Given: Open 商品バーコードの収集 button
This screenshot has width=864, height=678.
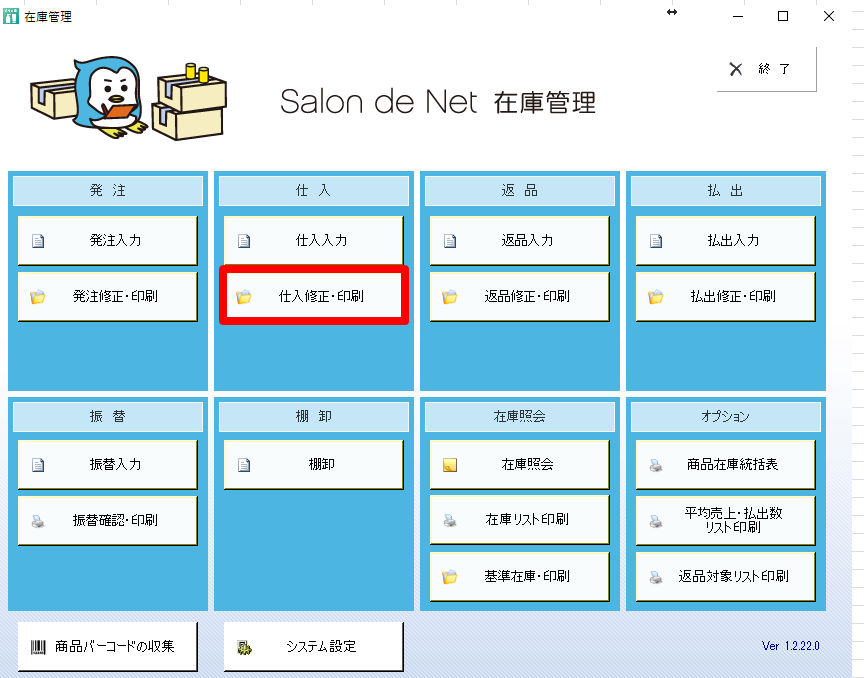Looking at the screenshot, I should (x=107, y=647).
